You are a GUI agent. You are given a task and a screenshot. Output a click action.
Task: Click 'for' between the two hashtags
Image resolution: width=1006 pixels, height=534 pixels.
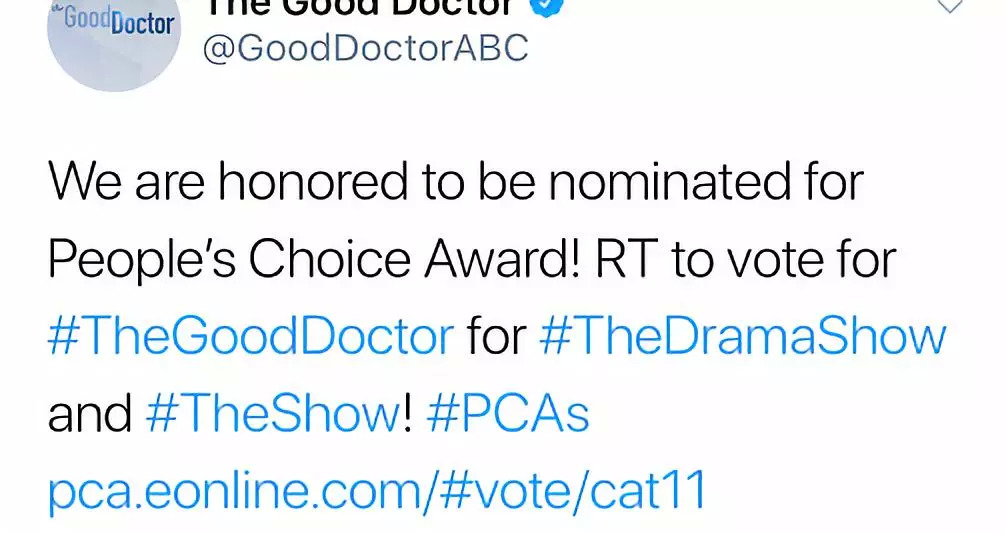click(x=497, y=338)
